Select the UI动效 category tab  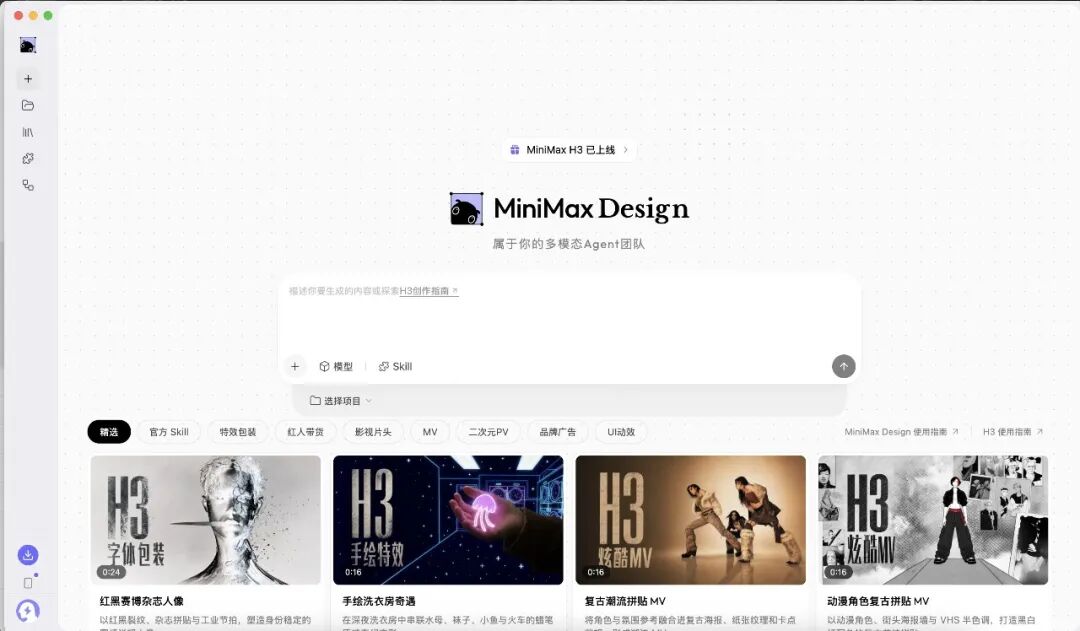pos(621,432)
